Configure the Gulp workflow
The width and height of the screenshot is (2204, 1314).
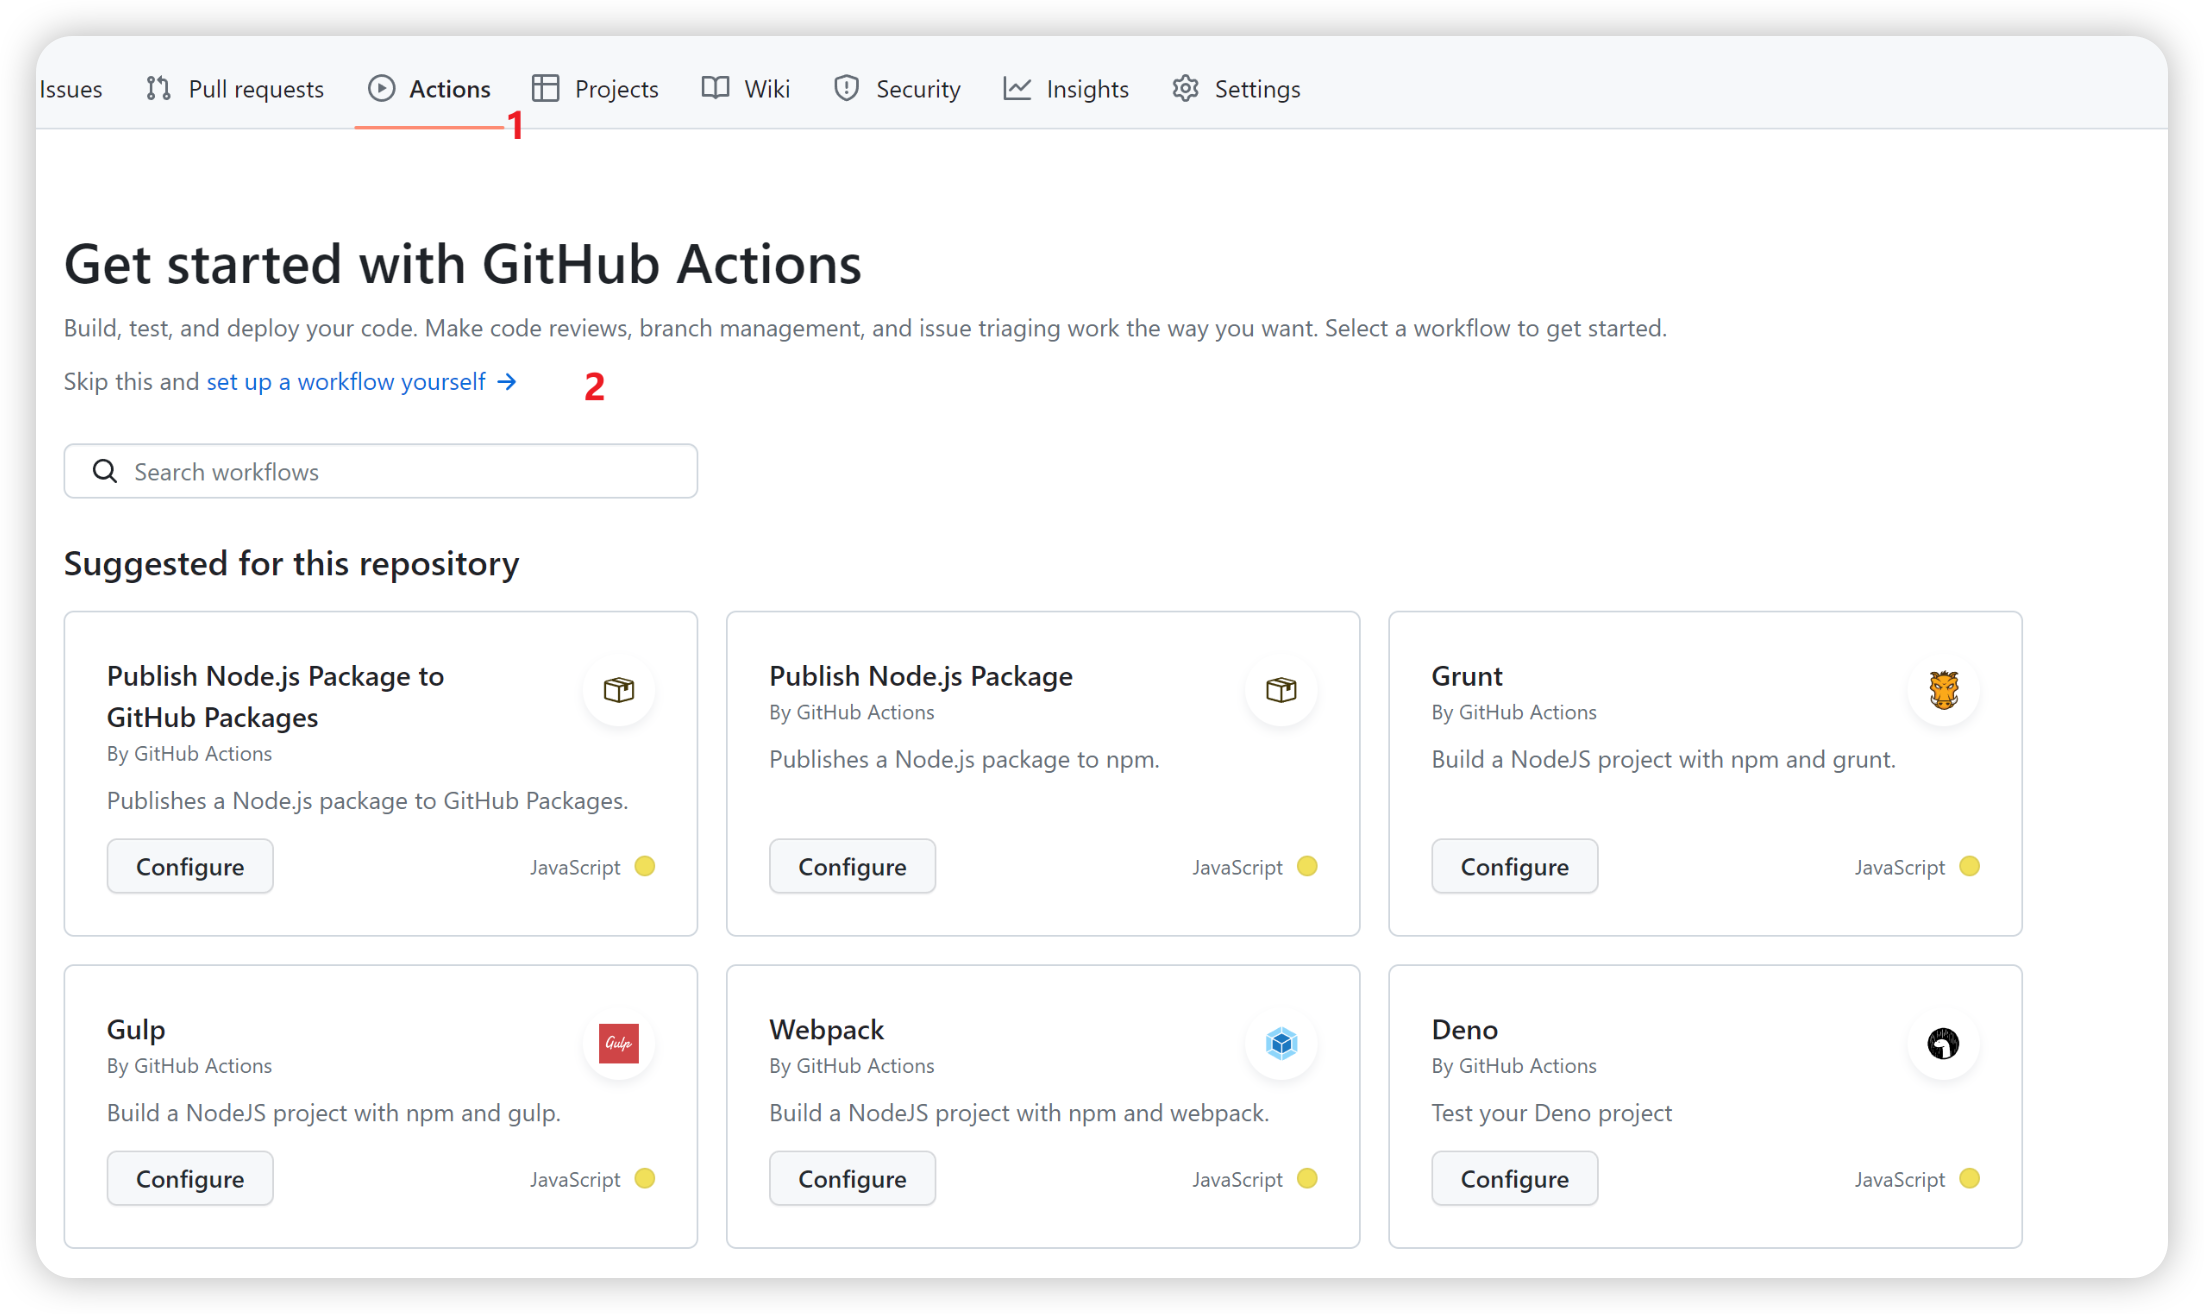tap(190, 1178)
